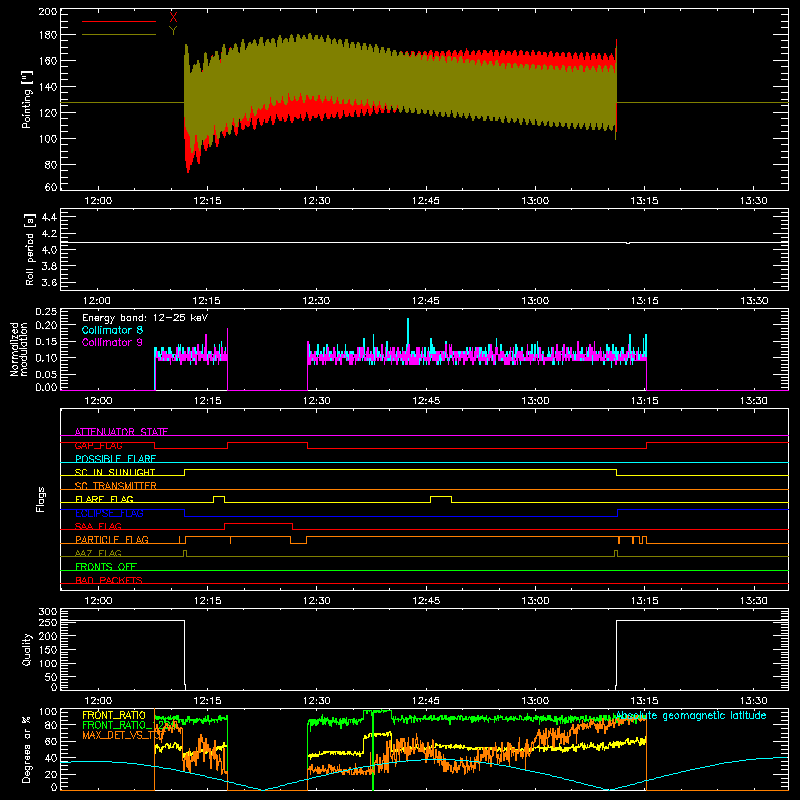Select the POSSIBLE_FLARE flag label
Screen dimensions: 800x800
click(x=115, y=459)
